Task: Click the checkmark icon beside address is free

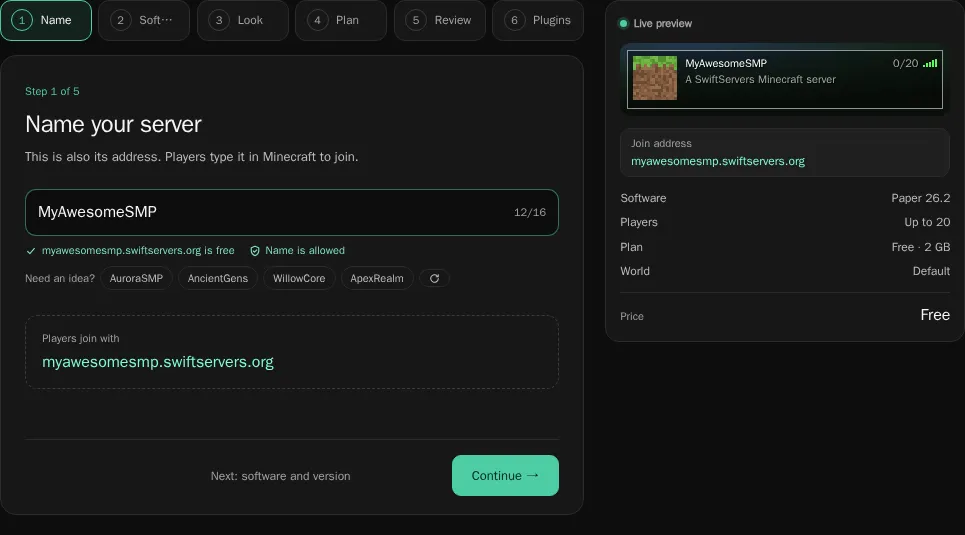Action: point(31,251)
